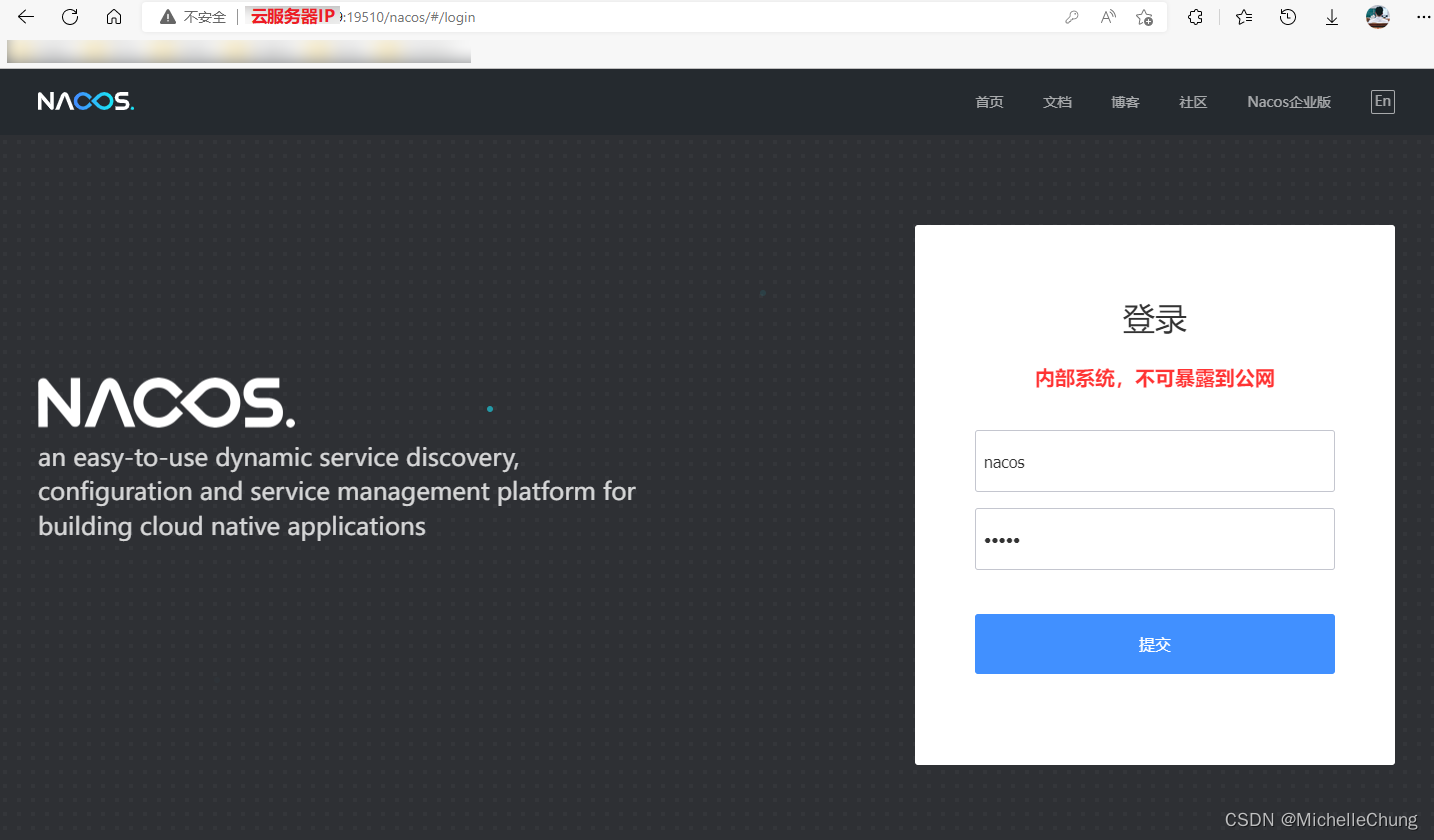Switch language with the En toggle

1382,101
